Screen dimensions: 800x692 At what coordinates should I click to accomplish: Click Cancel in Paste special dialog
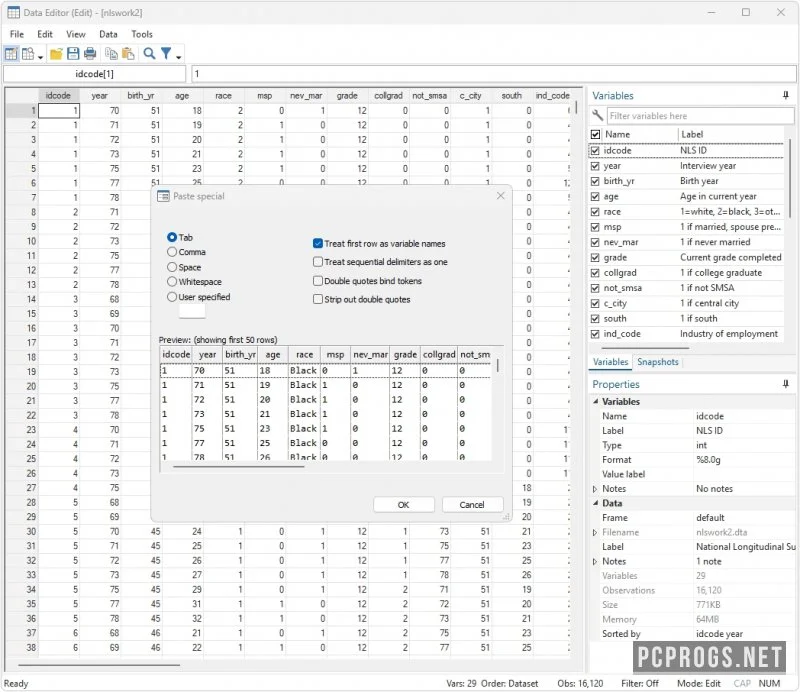pos(472,505)
